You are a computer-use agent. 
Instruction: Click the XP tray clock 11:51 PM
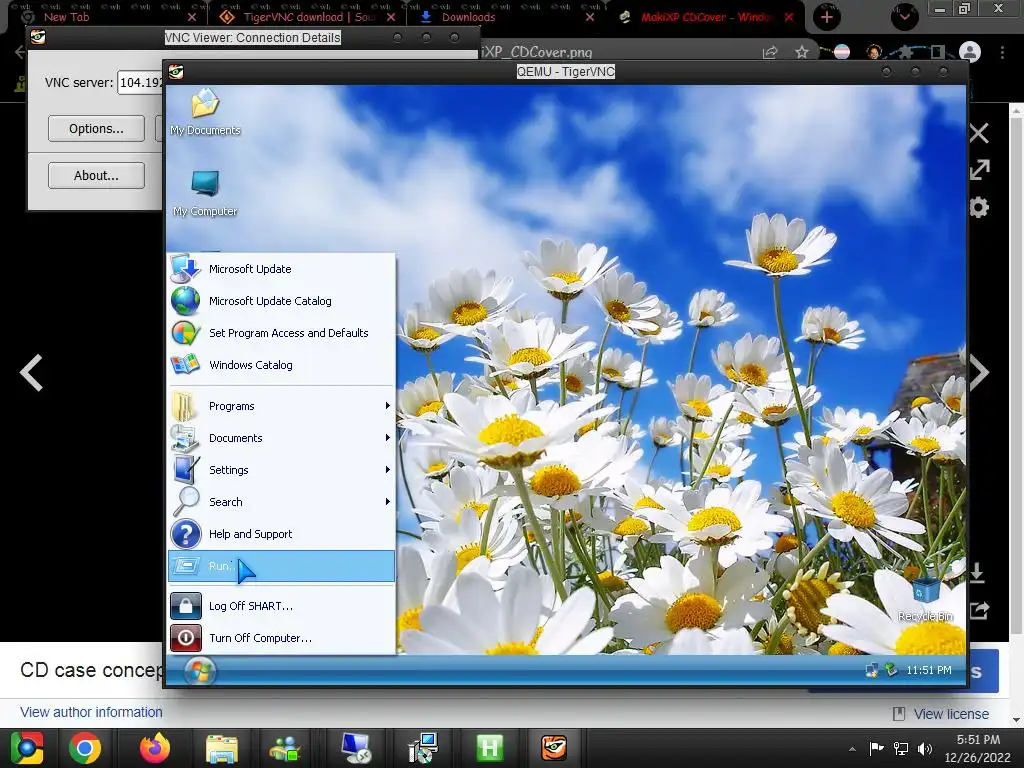[x=929, y=671]
